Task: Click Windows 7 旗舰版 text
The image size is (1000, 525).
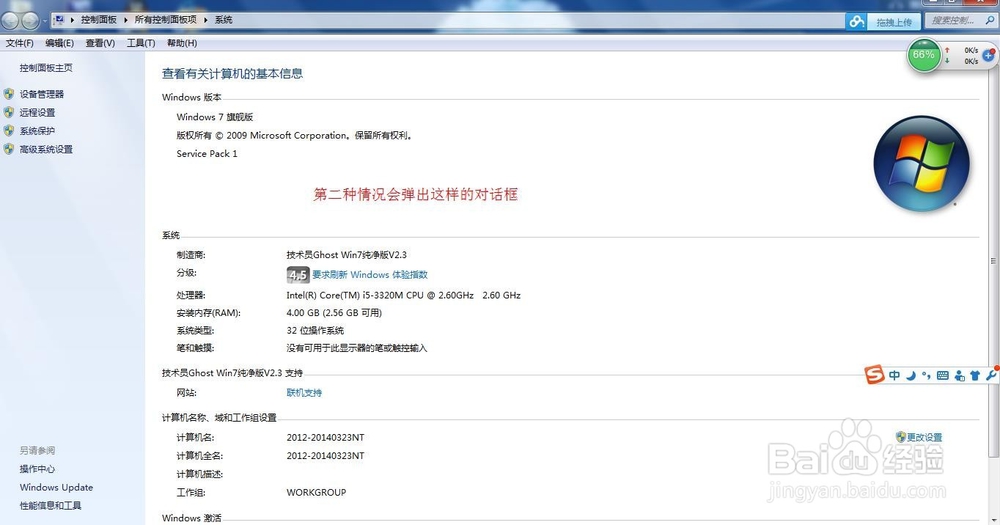Action: pyautogui.click(x=215, y=117)
